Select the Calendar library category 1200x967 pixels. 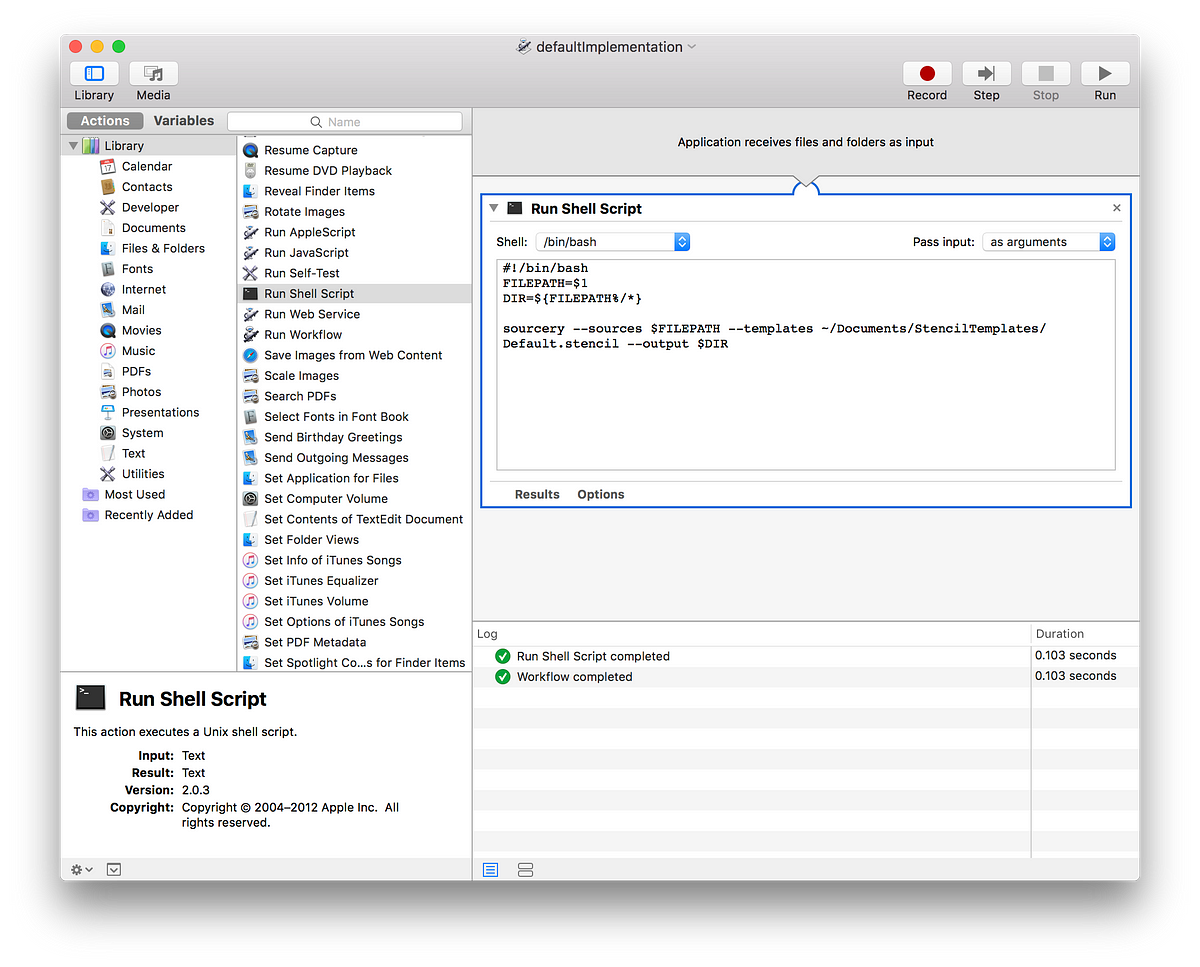tap(146, 167)
